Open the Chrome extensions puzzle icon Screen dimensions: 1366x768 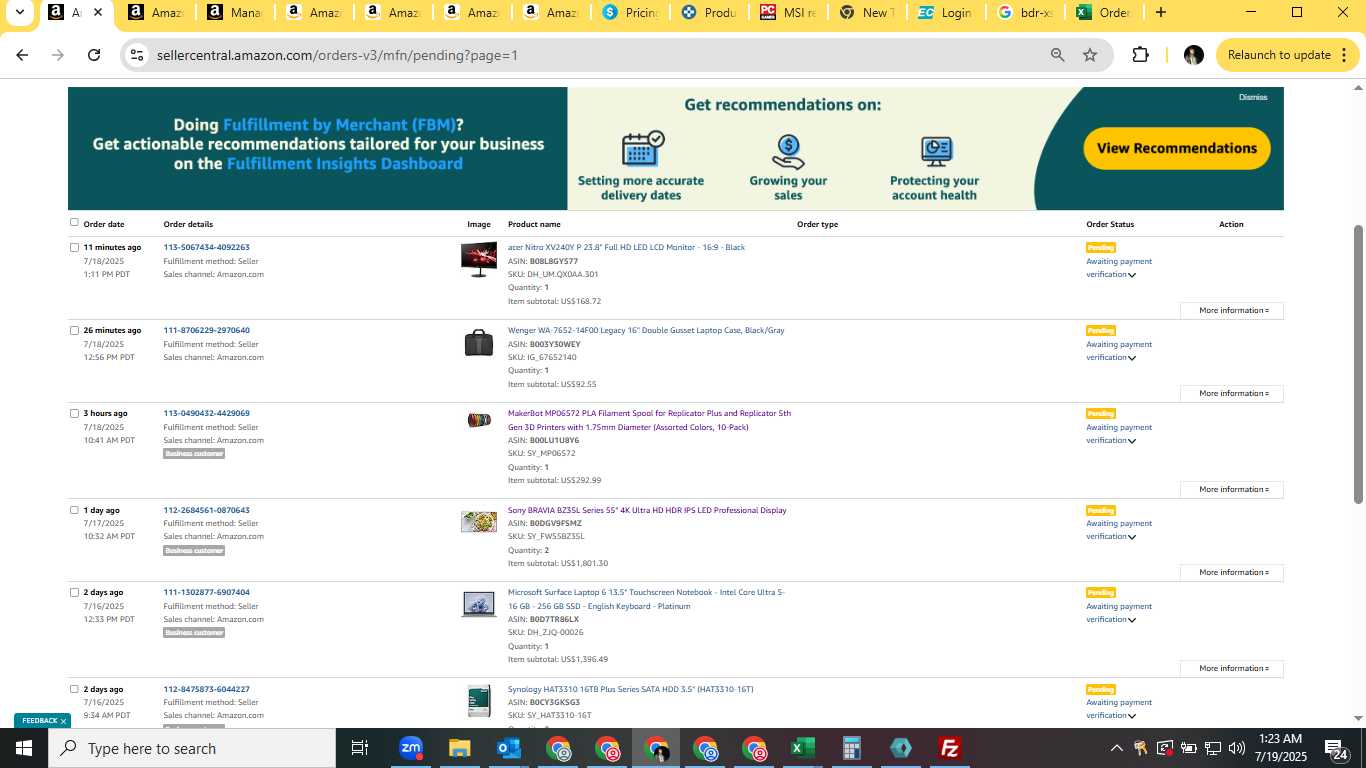tap(1140, 55)
